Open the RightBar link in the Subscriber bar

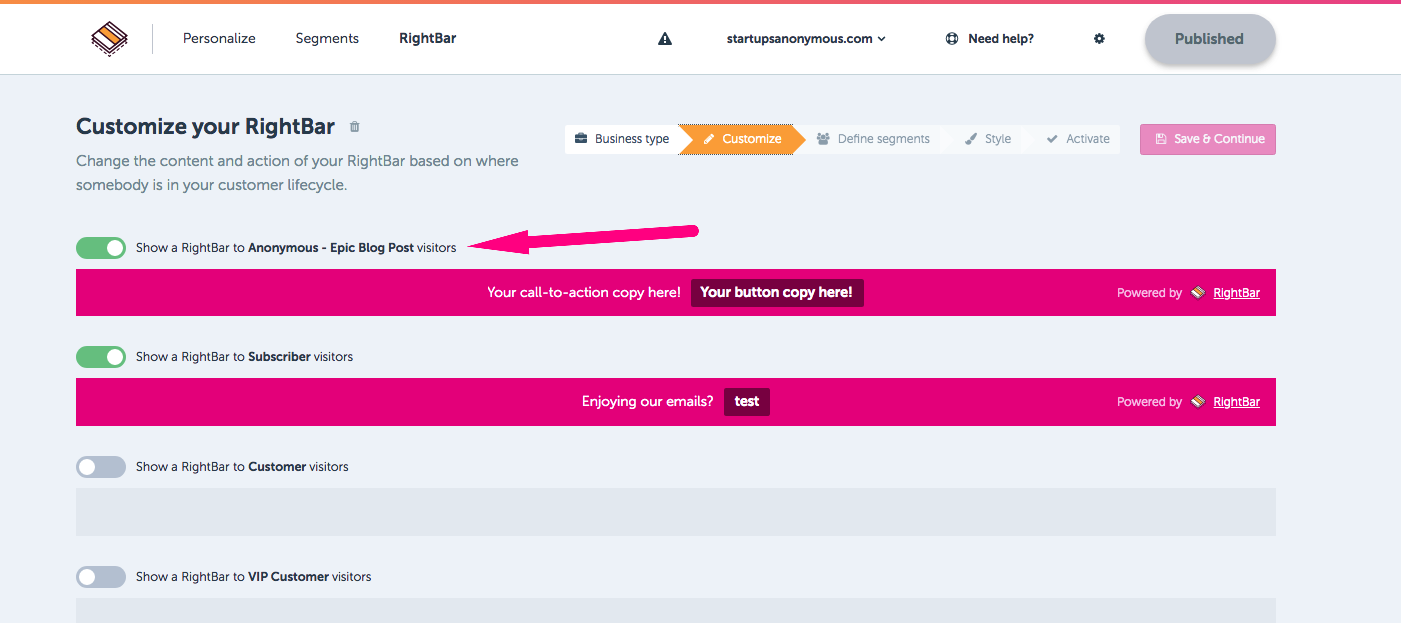coord(1236,402)
